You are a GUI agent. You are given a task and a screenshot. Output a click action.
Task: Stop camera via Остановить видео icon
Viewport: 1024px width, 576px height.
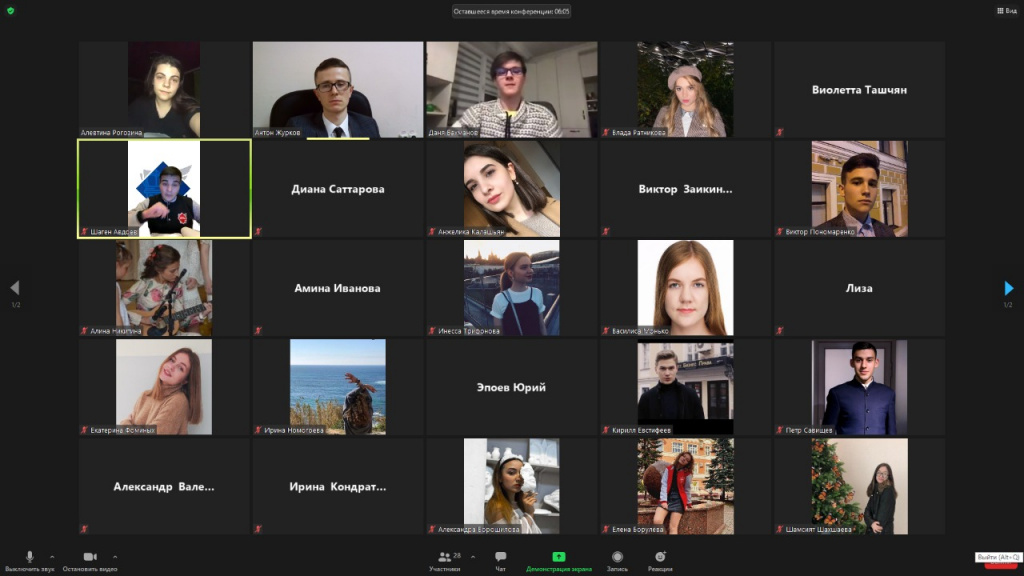pyautogui.click(x=90, y=556)
